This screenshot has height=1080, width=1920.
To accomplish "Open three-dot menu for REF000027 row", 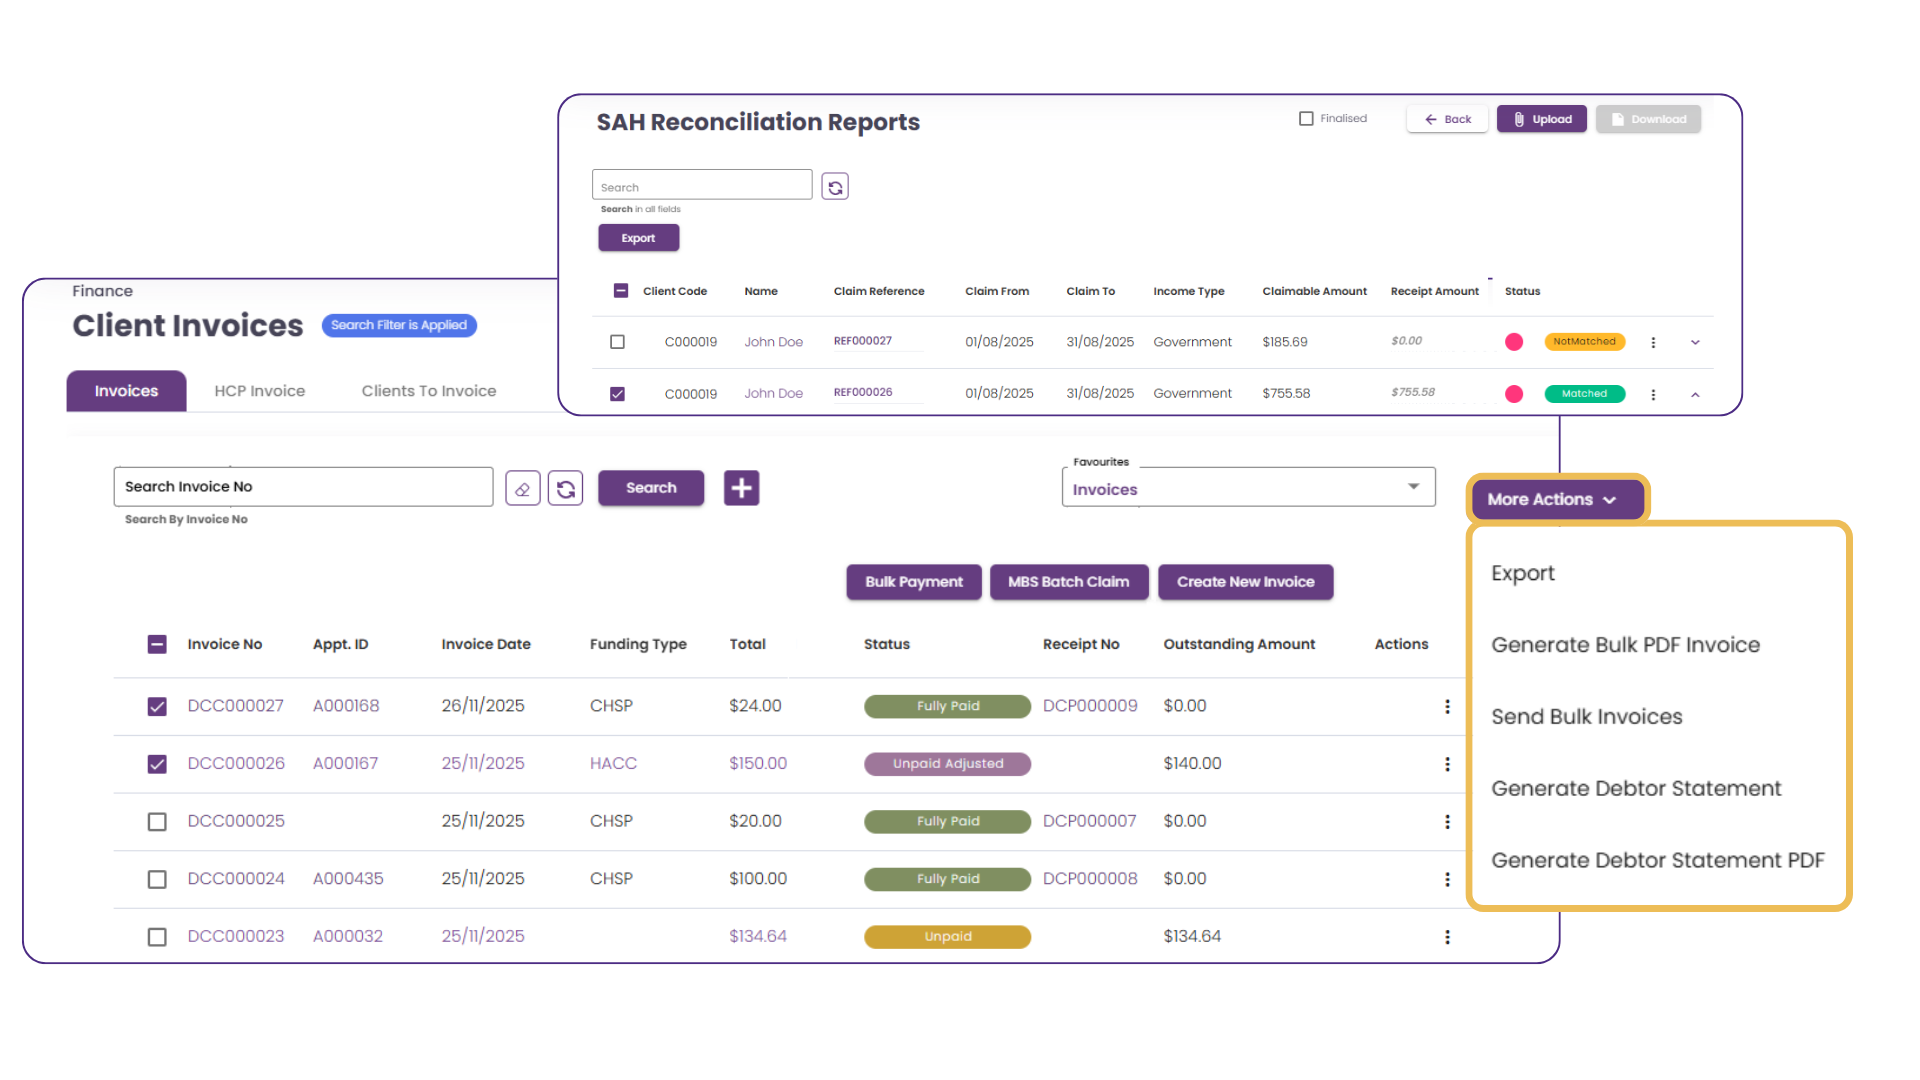I will point(1653,343).
